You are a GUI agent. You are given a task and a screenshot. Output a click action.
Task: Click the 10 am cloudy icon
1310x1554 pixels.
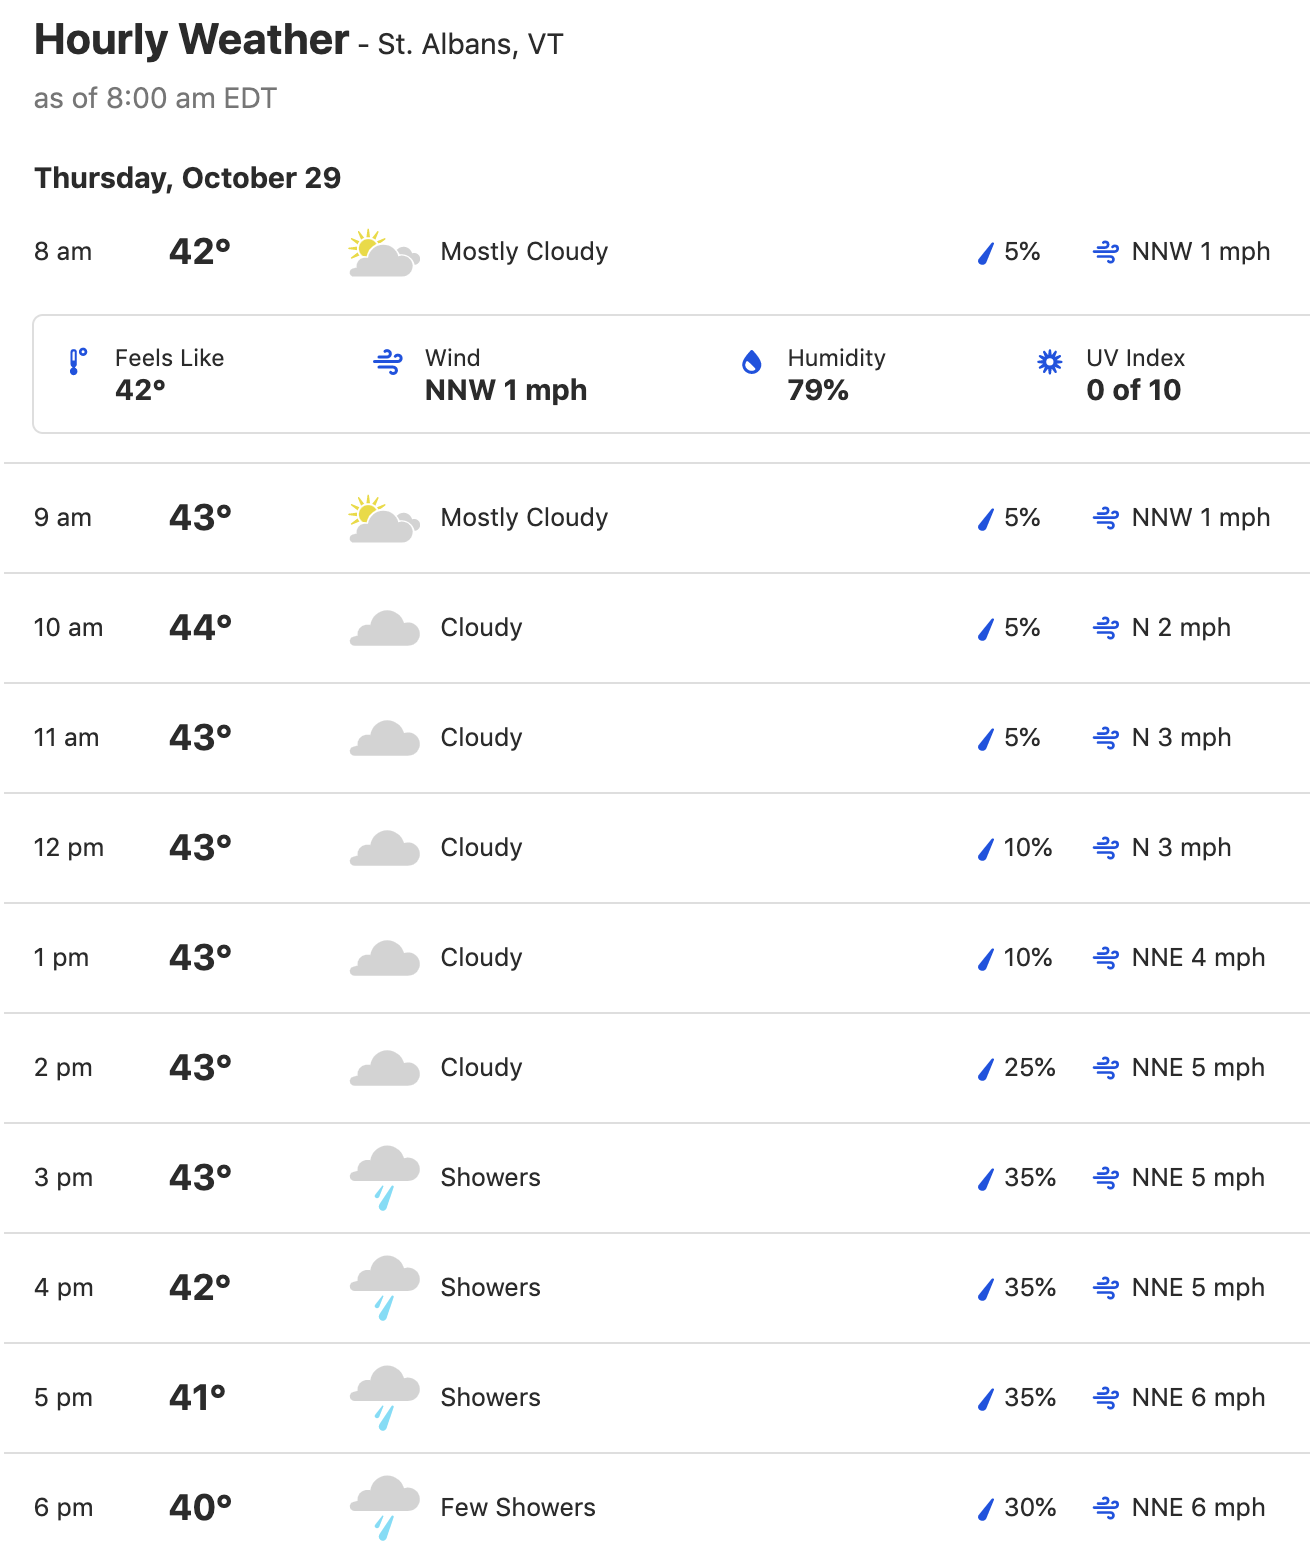tap(384, 629)
